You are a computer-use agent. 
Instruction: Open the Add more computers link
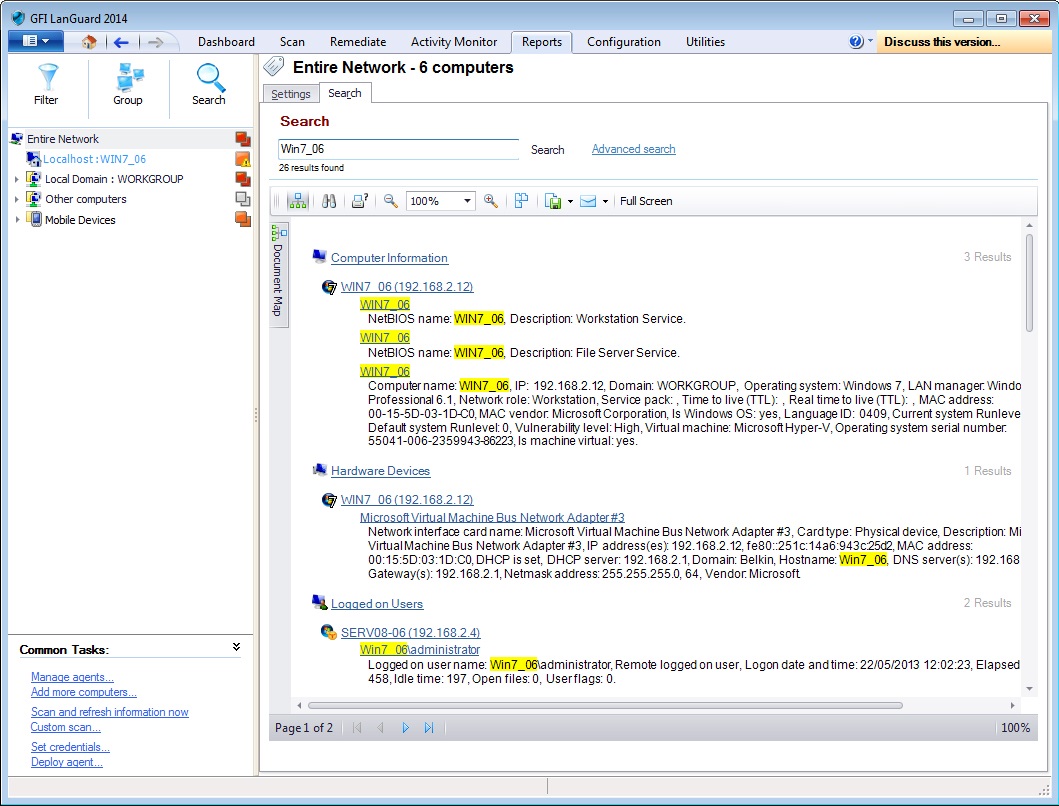coord(84,692)
